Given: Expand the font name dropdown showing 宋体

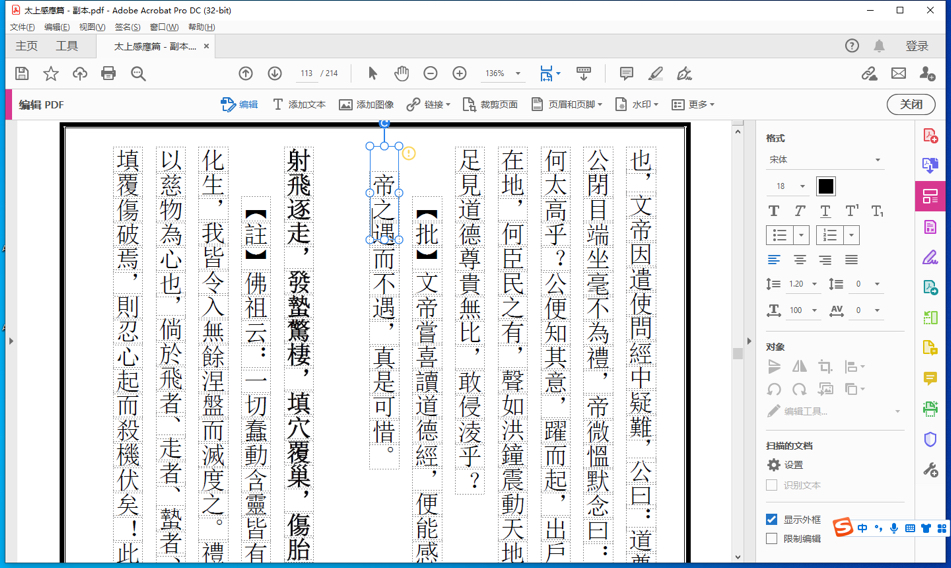Looking at the screenshot, I should coord(877,160).
